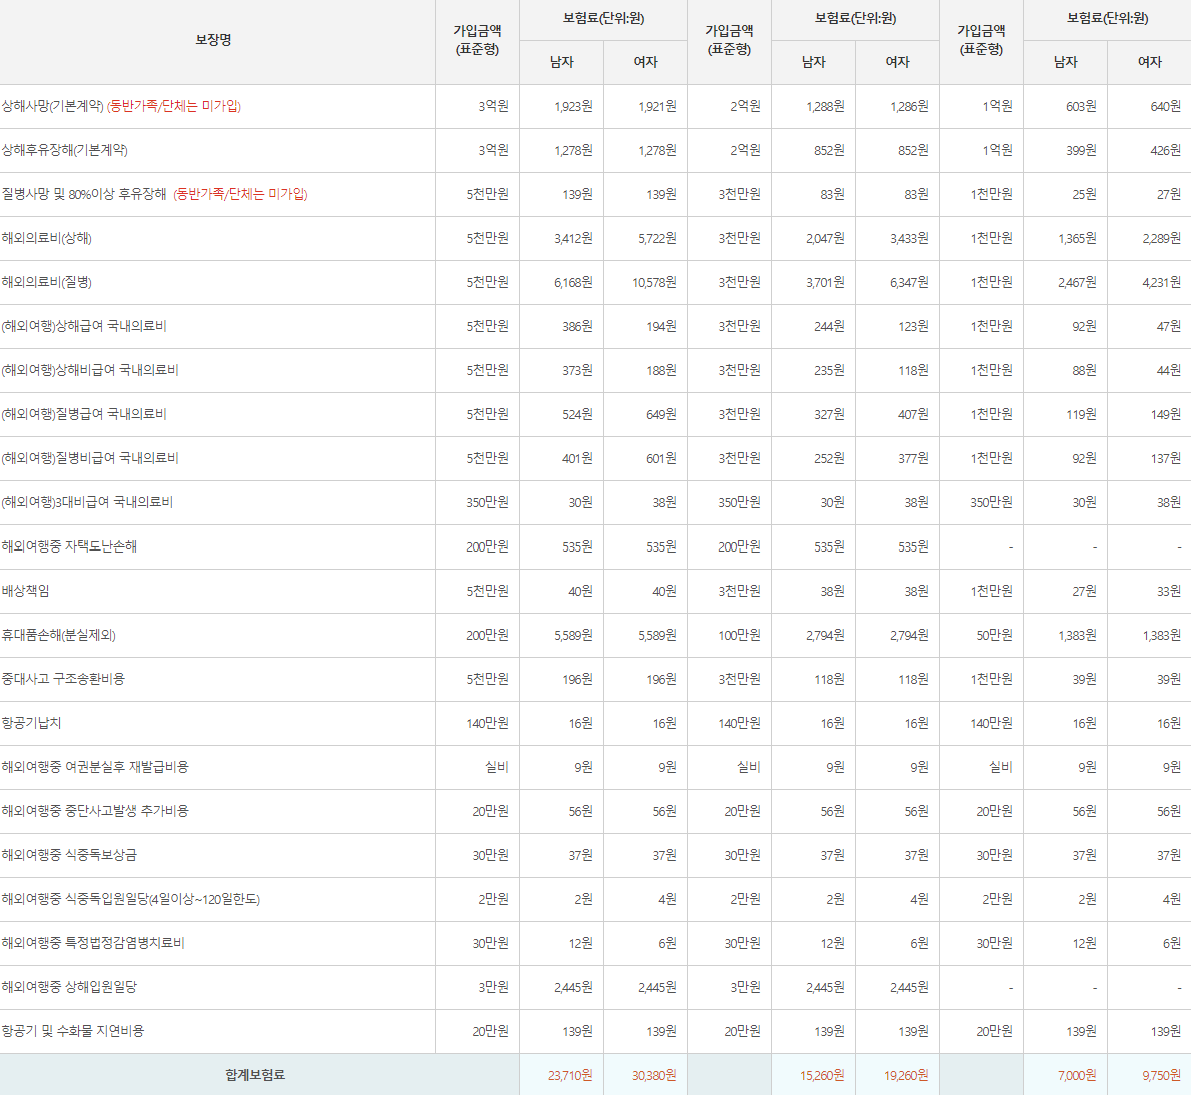Click 해외여행중 식중독보상금 label

(69, 857)
